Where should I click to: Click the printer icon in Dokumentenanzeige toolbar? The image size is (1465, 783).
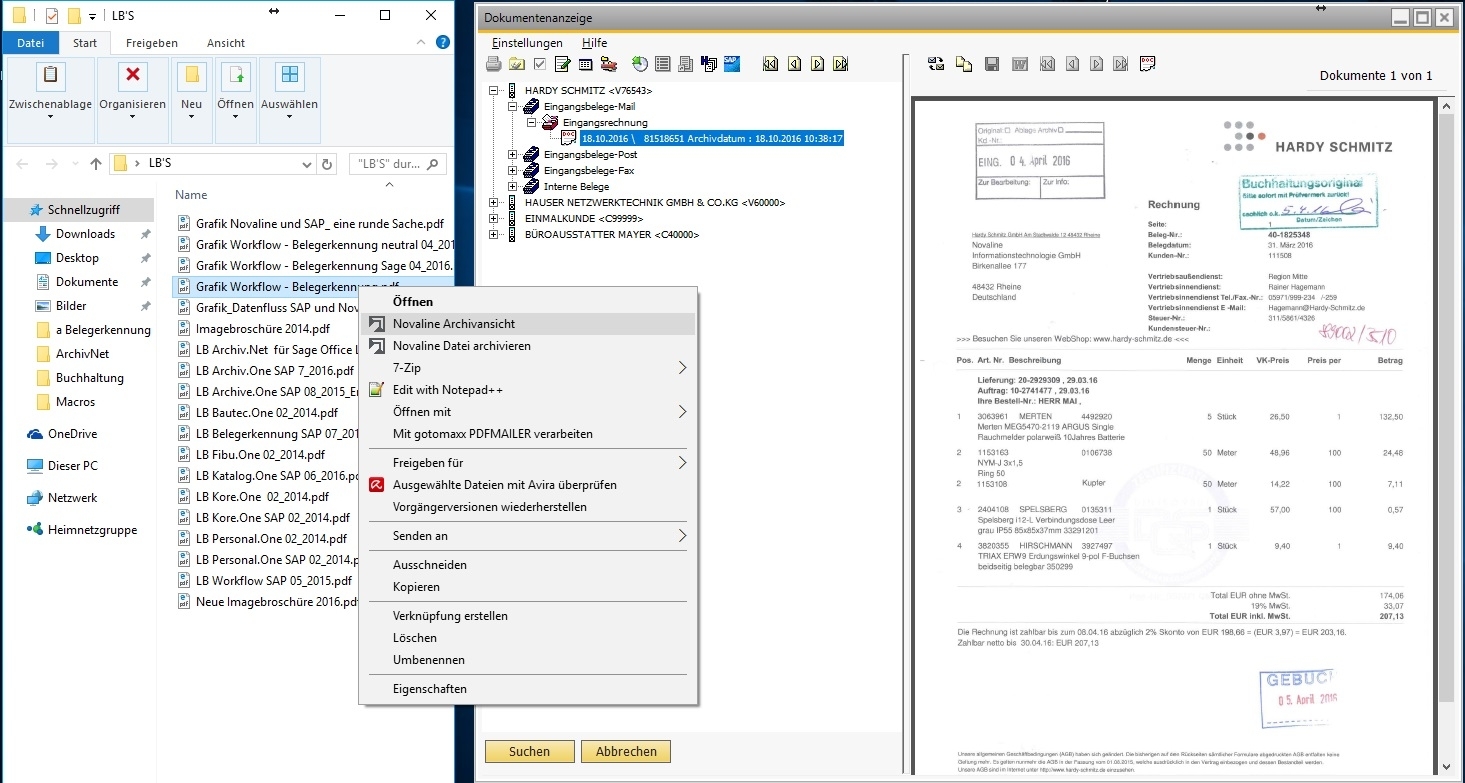pyautogui.click(x=493, y=65)
